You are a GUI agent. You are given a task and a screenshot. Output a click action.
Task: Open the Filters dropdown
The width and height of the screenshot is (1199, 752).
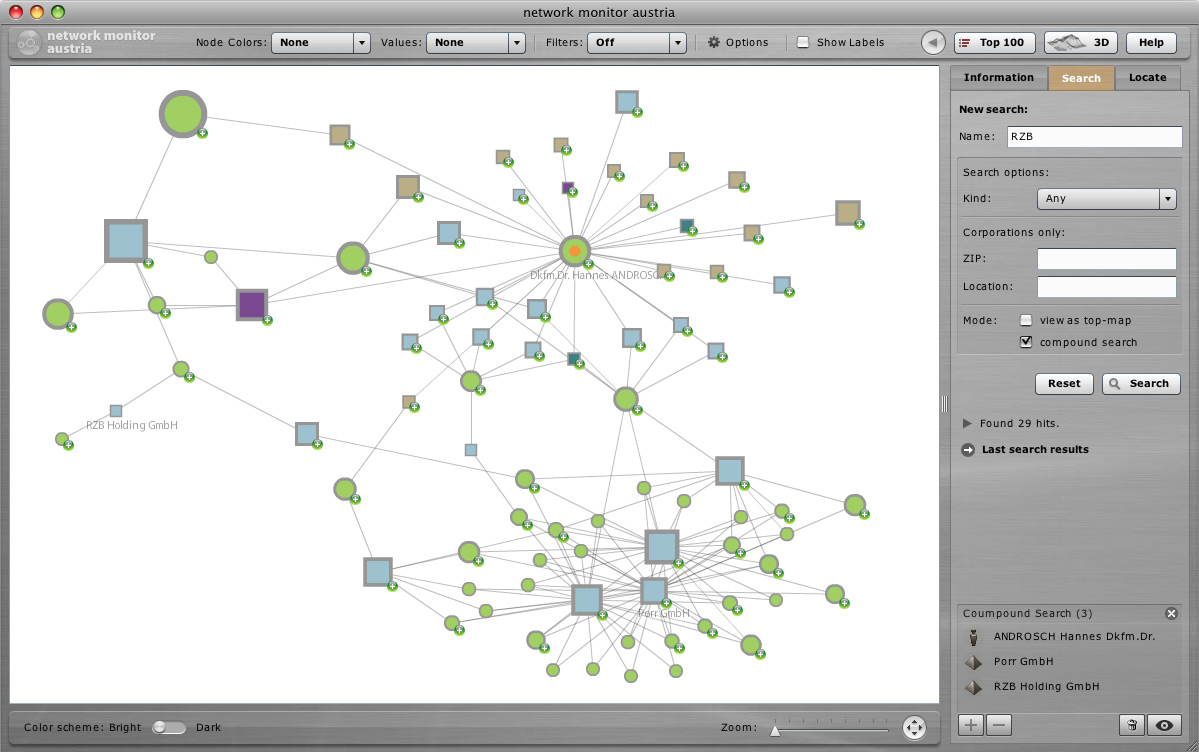point(637,43)
